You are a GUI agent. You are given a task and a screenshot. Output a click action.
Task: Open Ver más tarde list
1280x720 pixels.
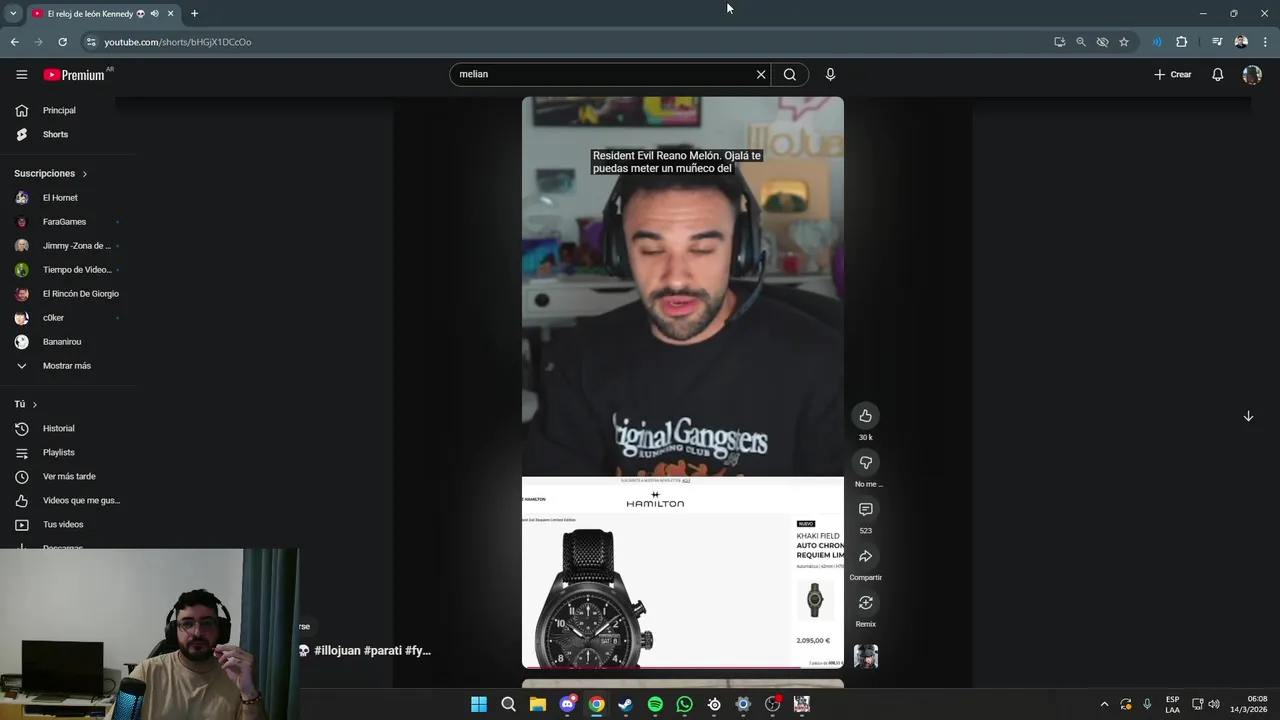coord(68,476)
